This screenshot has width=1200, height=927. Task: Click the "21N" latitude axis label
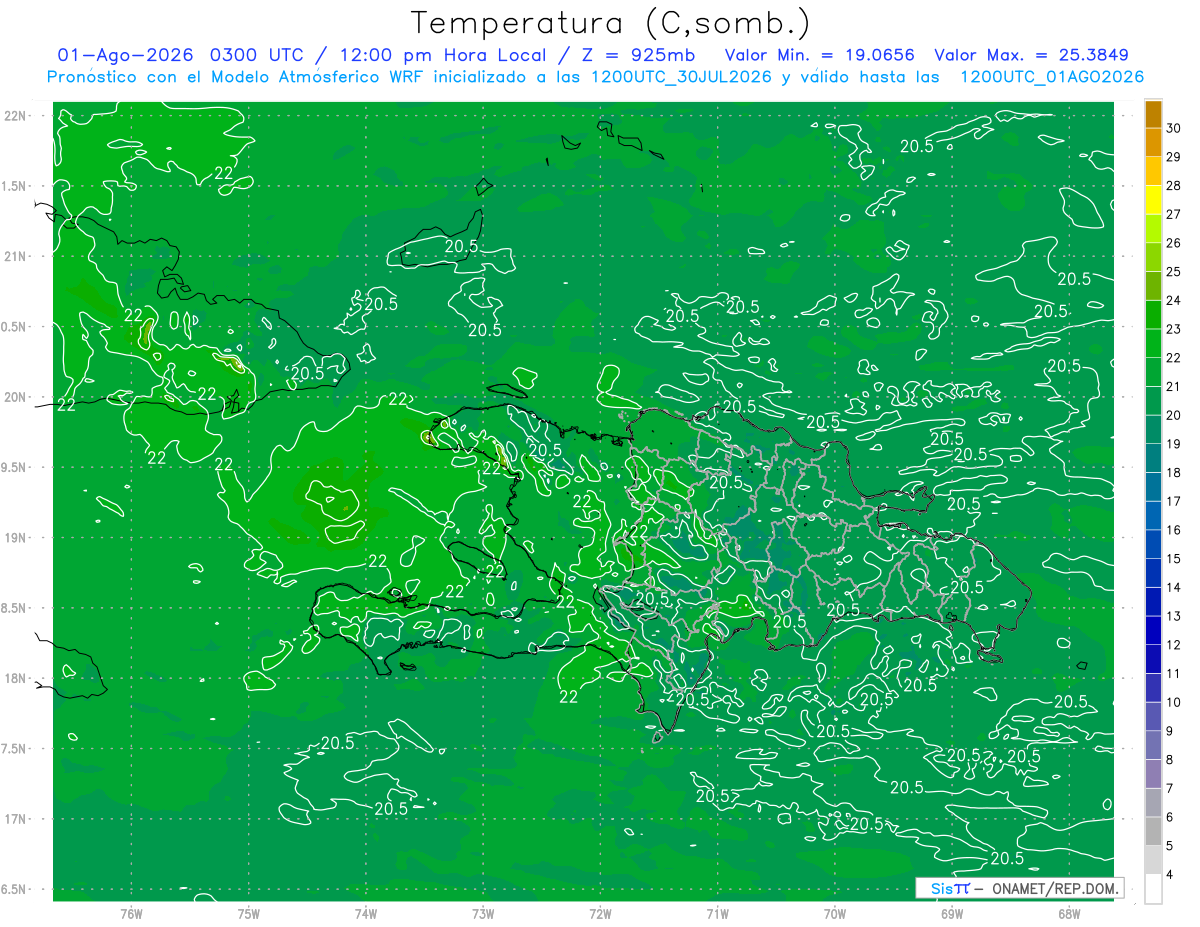coord(17,256)
